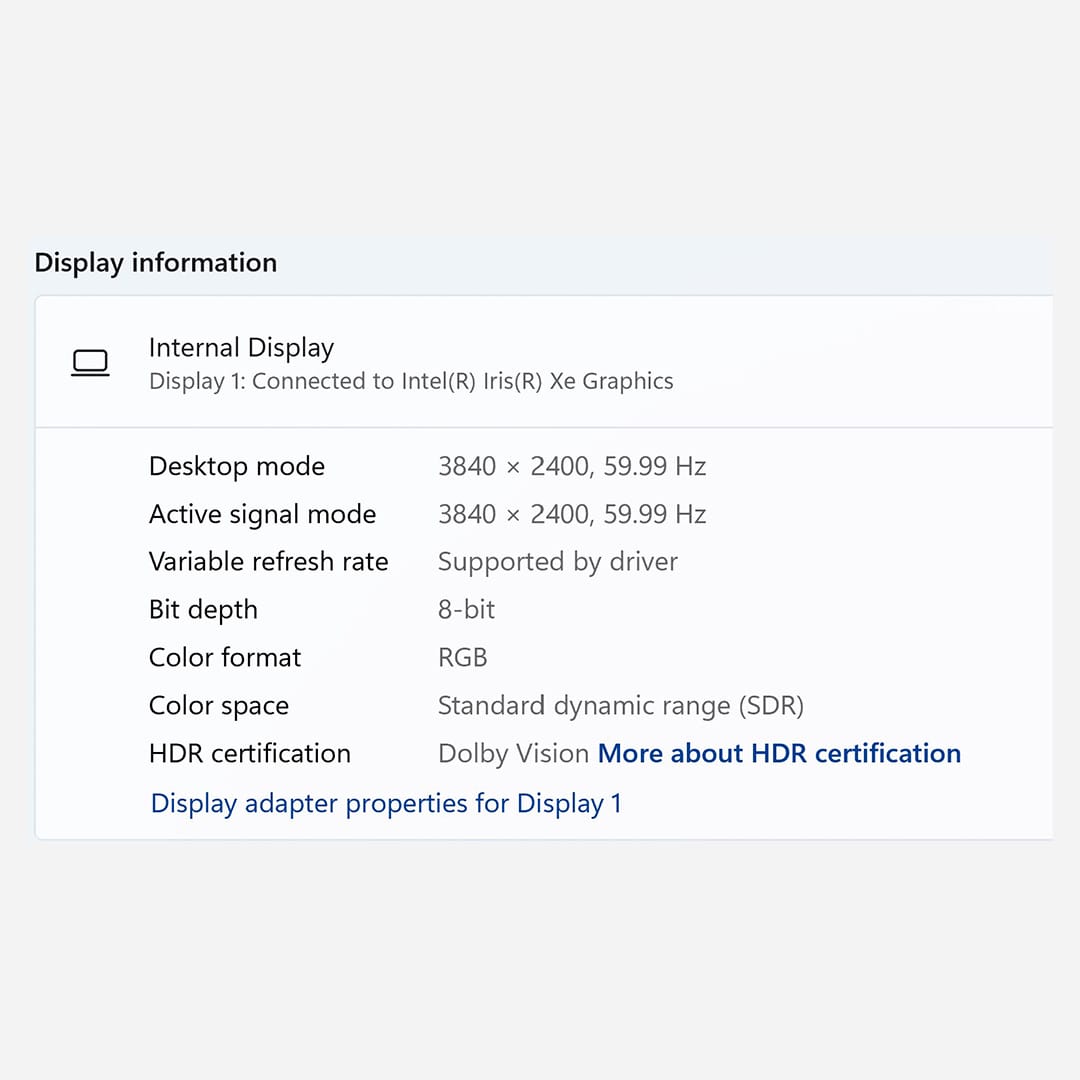Viewport: 1080px width, 1080px height.
Task: Click the 'Standard dynamic range (SDR)' value
Action: tap(620, 705)
